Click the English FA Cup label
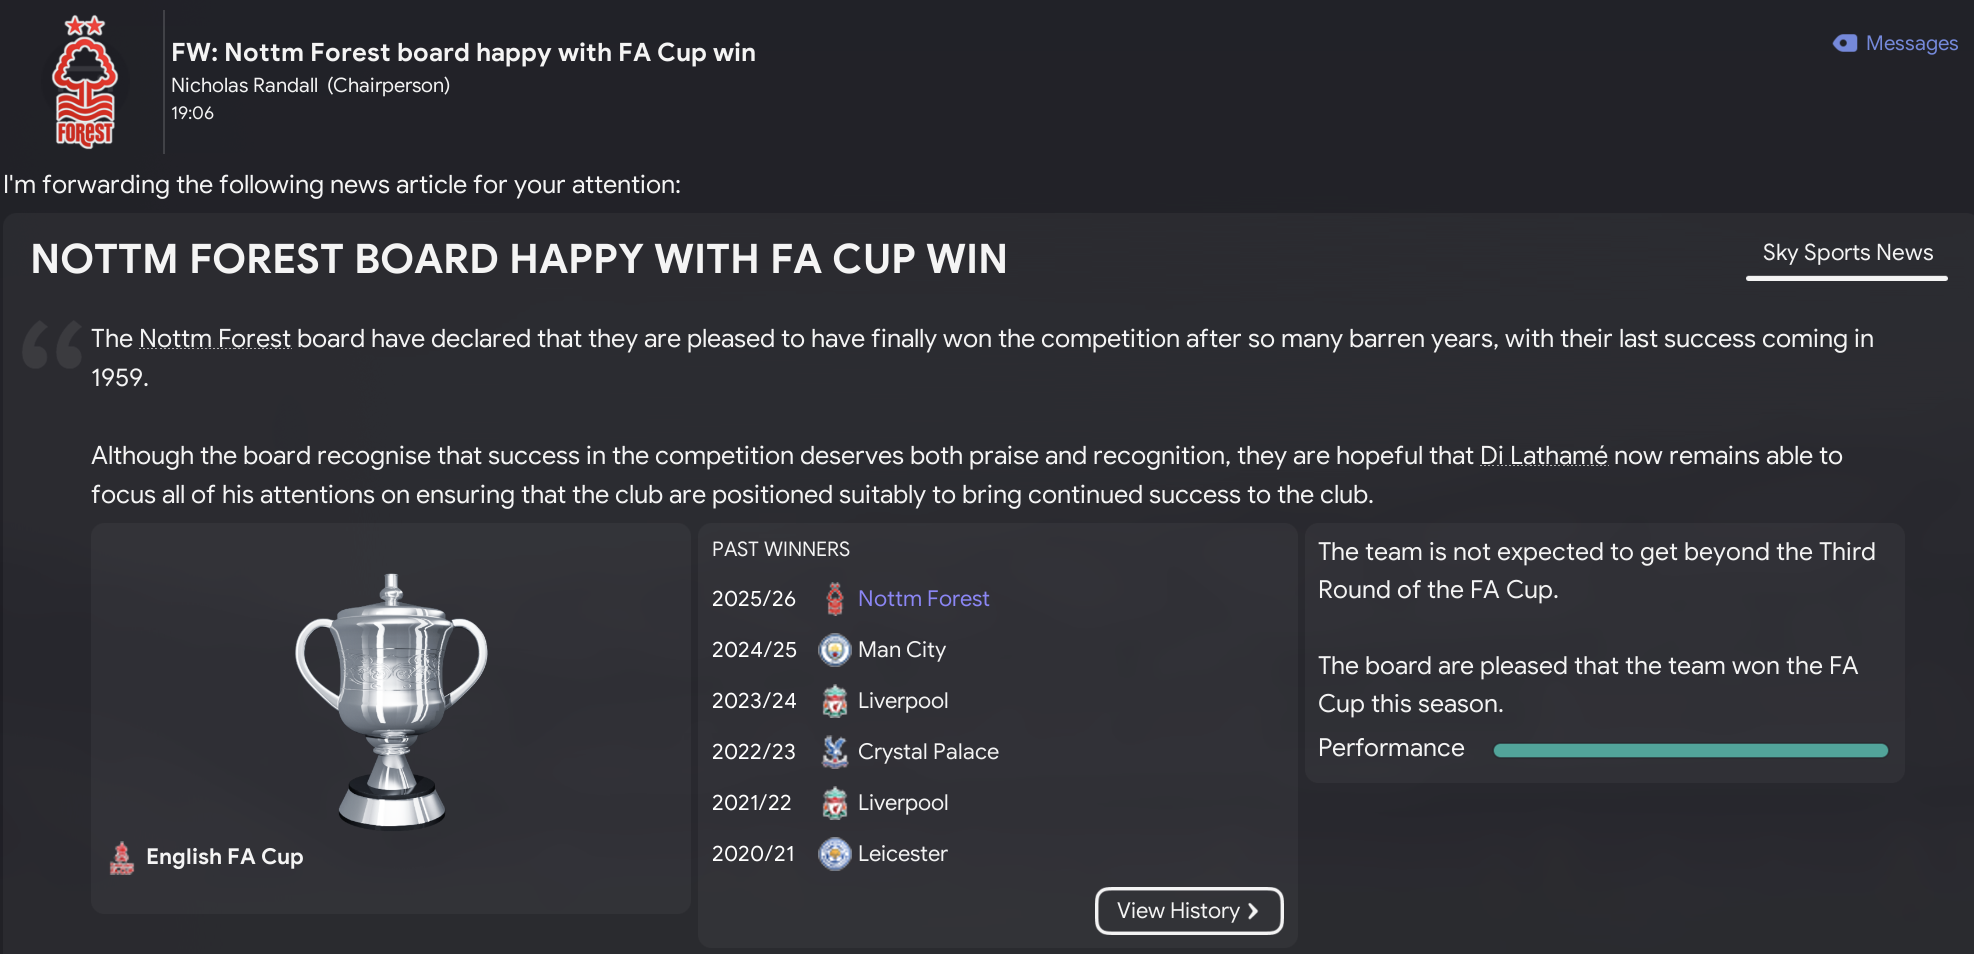Screen dimensions: 1974x954 224,857
